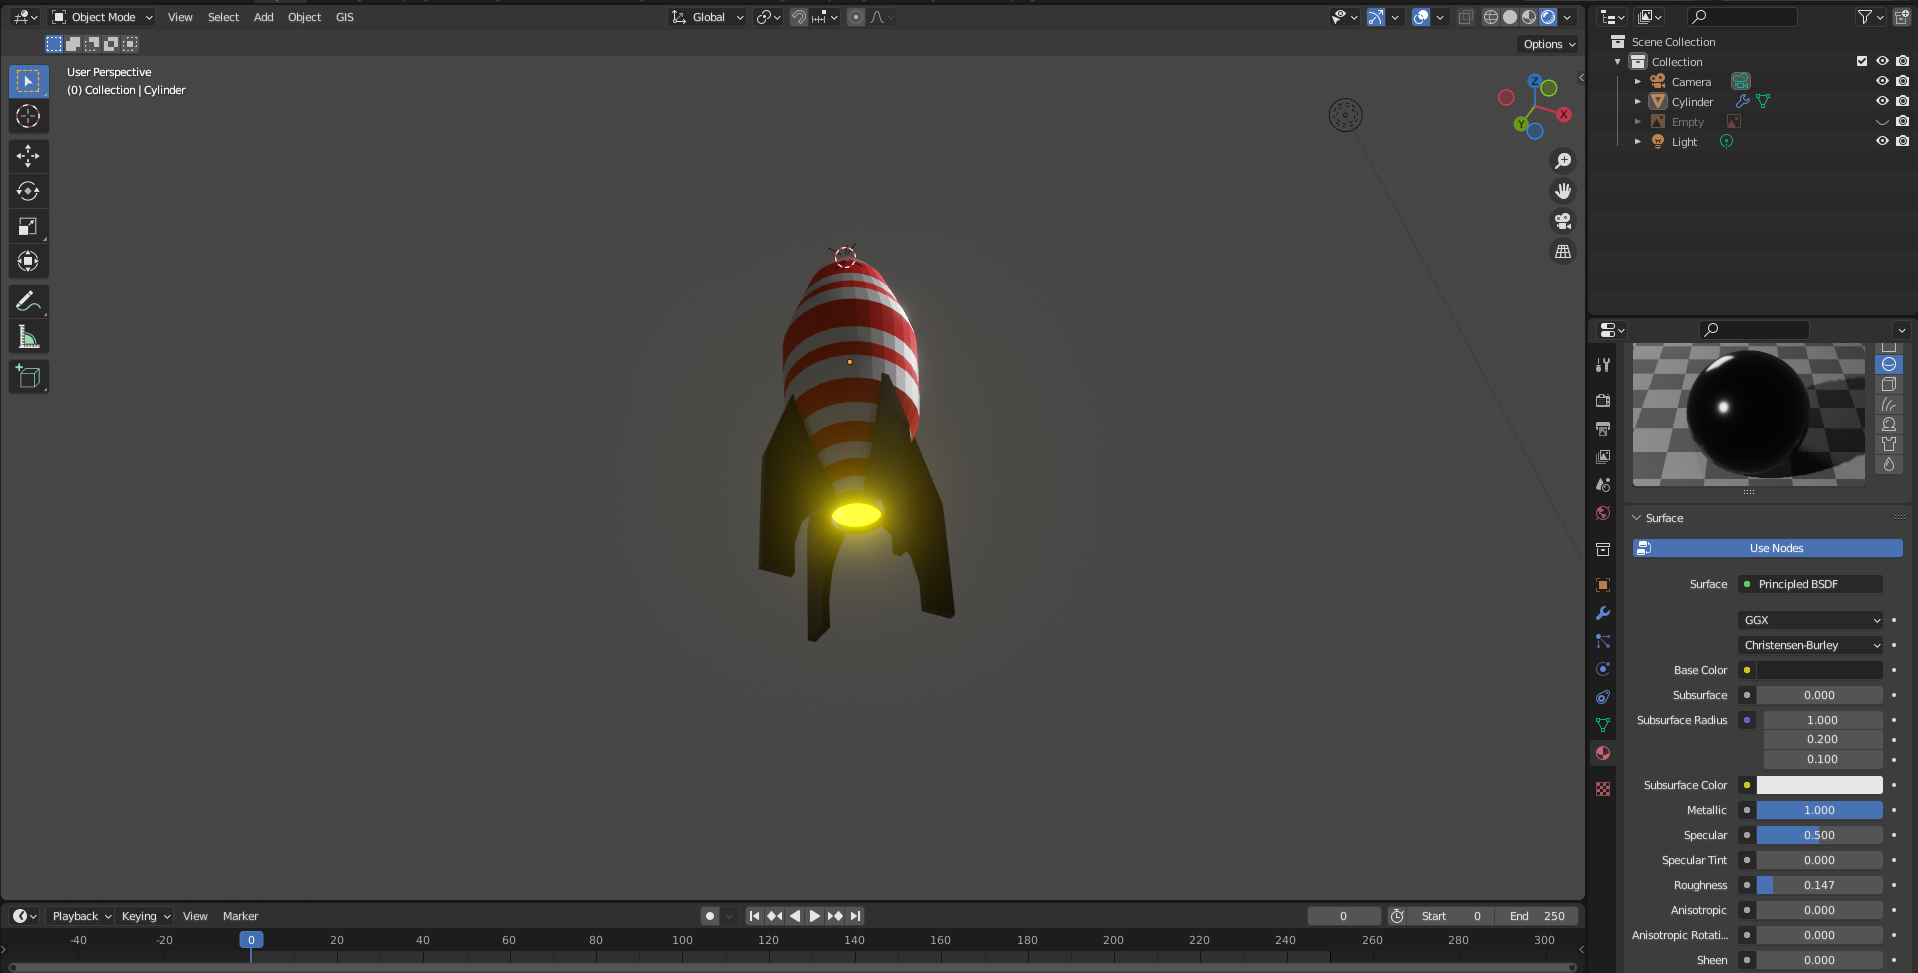
Task: Open the Playback popover in timeline
Action: click(x=81, y=916)
